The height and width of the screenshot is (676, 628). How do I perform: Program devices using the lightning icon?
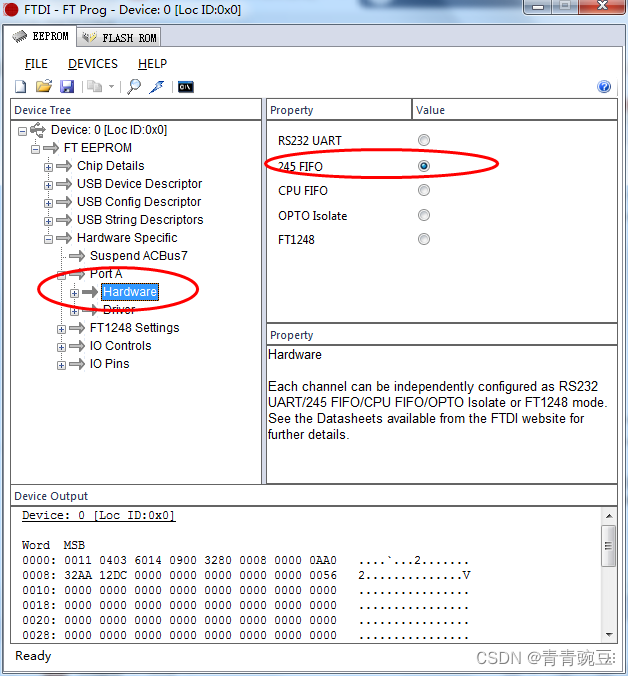click(x=157, y=87)
